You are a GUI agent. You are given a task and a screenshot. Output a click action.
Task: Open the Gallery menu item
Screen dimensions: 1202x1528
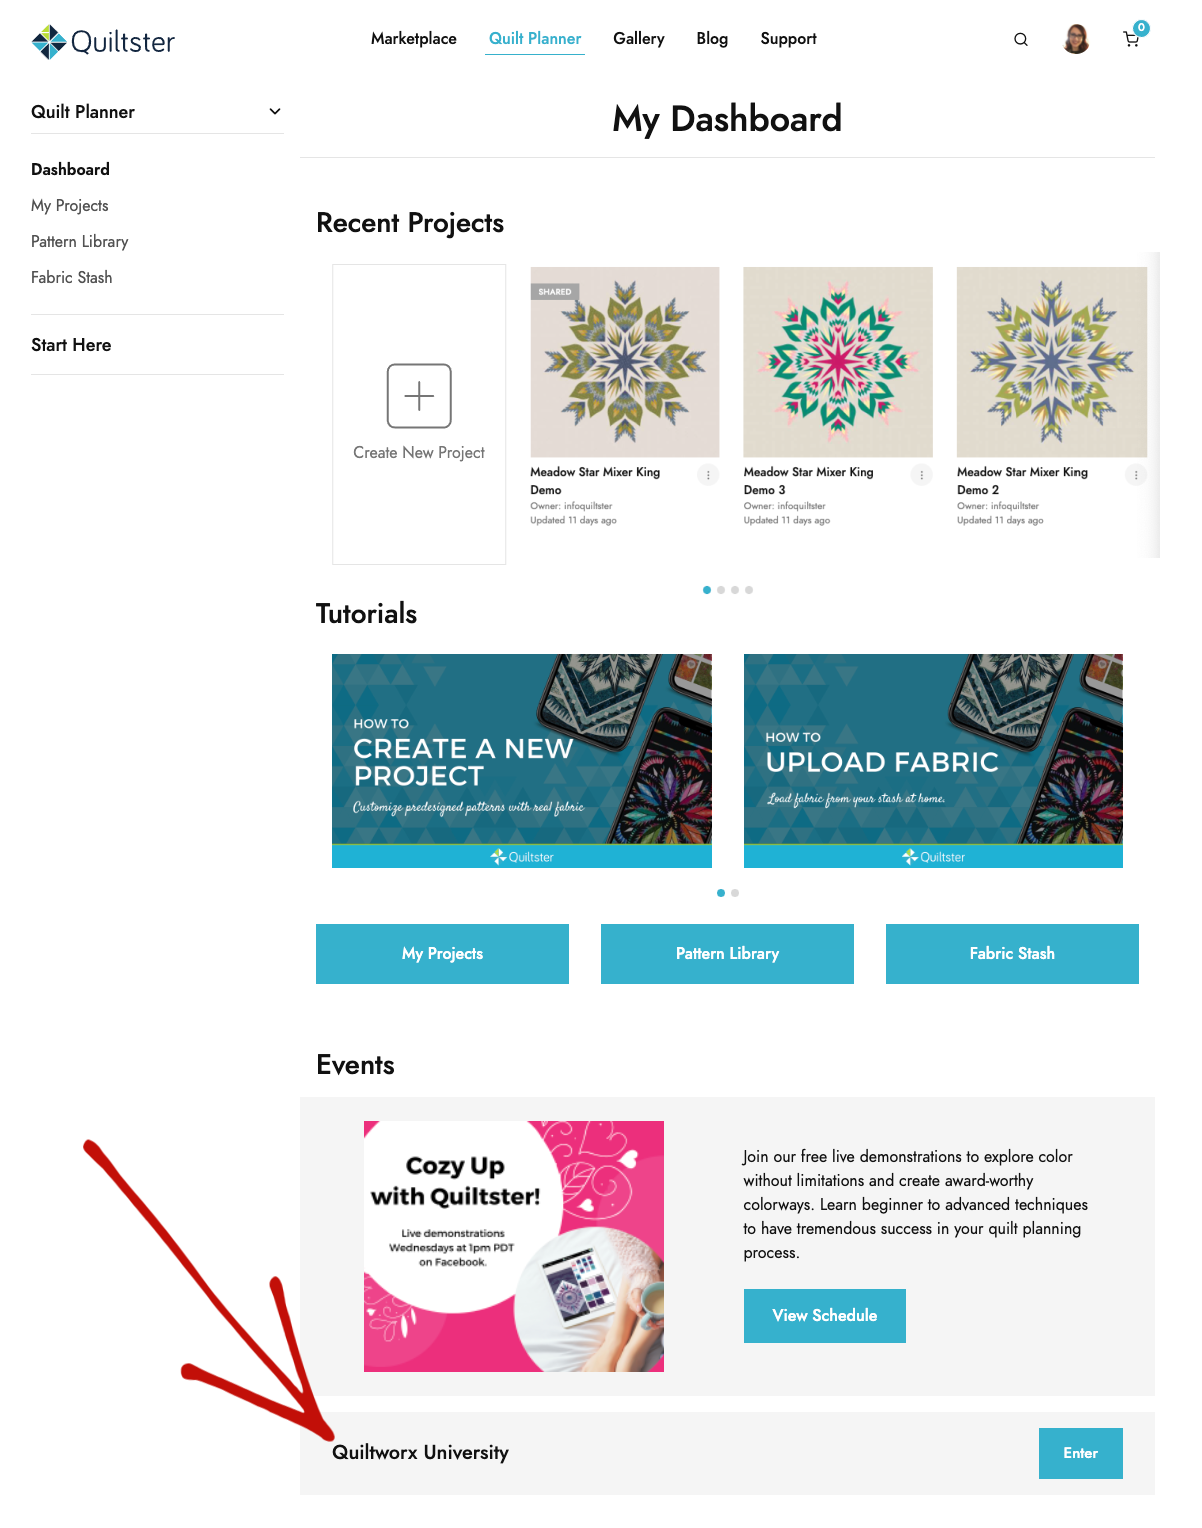(x=639, y=39)
